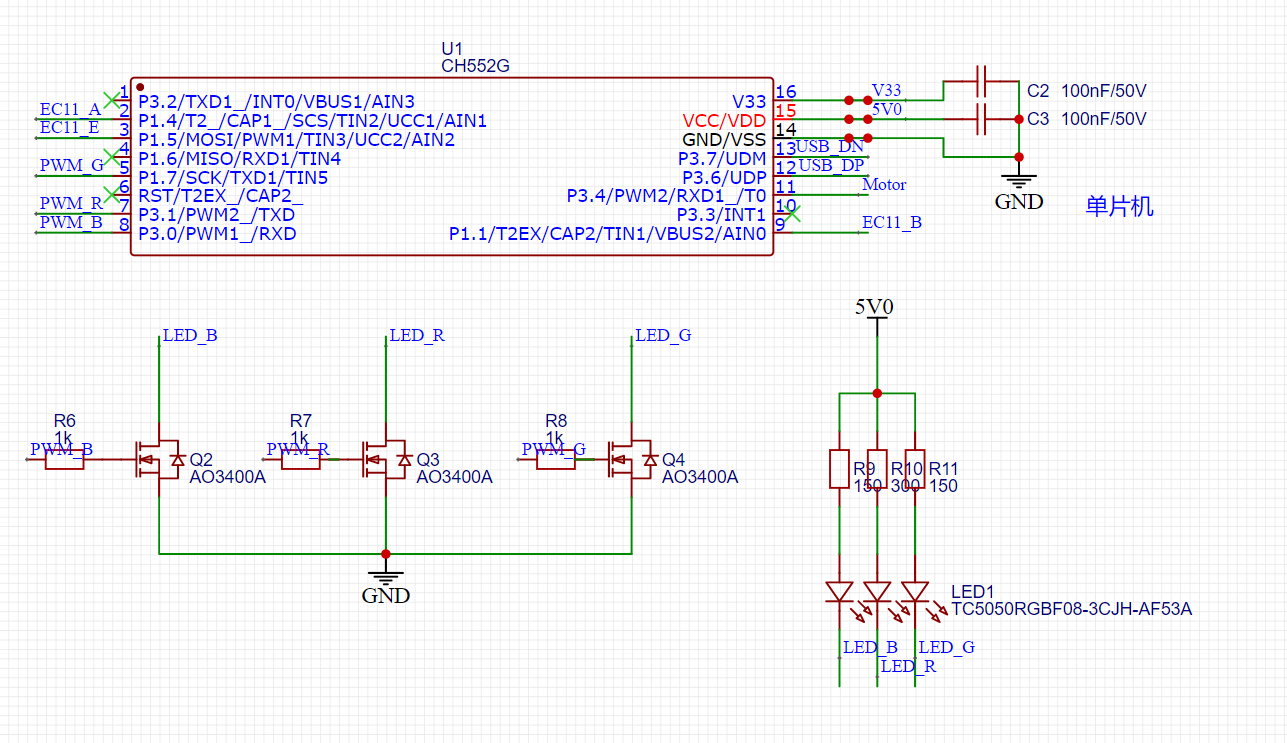
Task: Select the Motor net label
Action: (884, 184)
